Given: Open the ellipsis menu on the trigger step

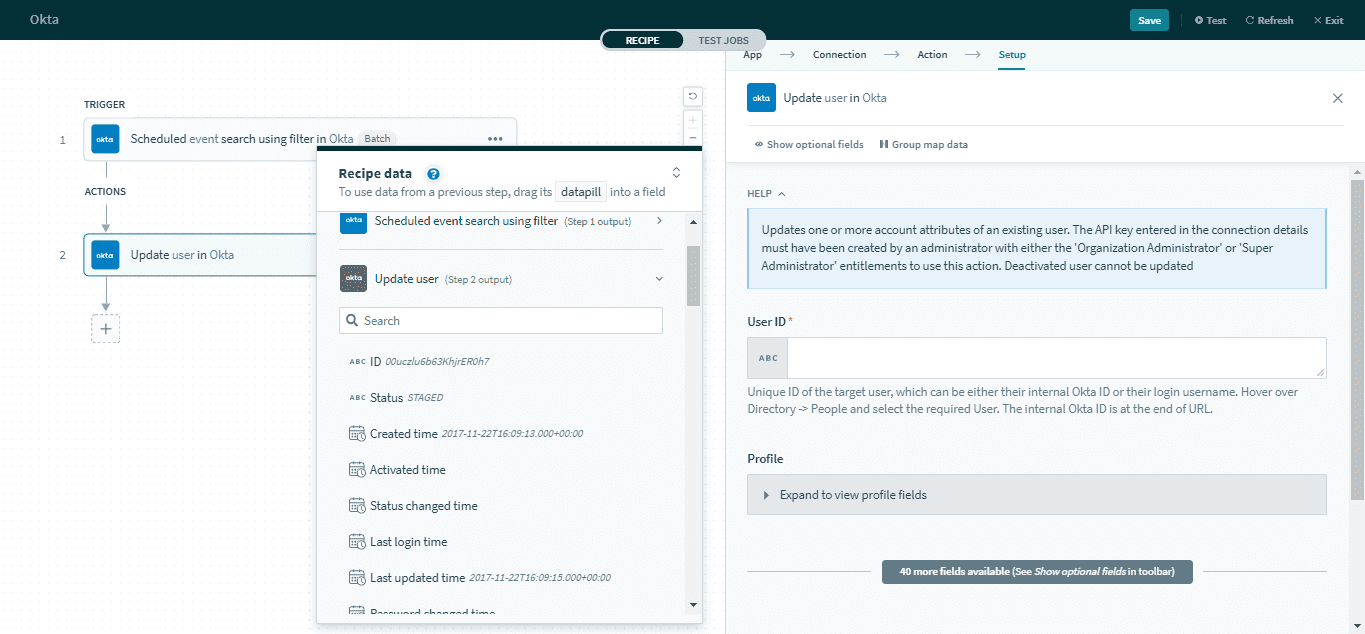Looking at the screenshot, I should pos(495,139).
